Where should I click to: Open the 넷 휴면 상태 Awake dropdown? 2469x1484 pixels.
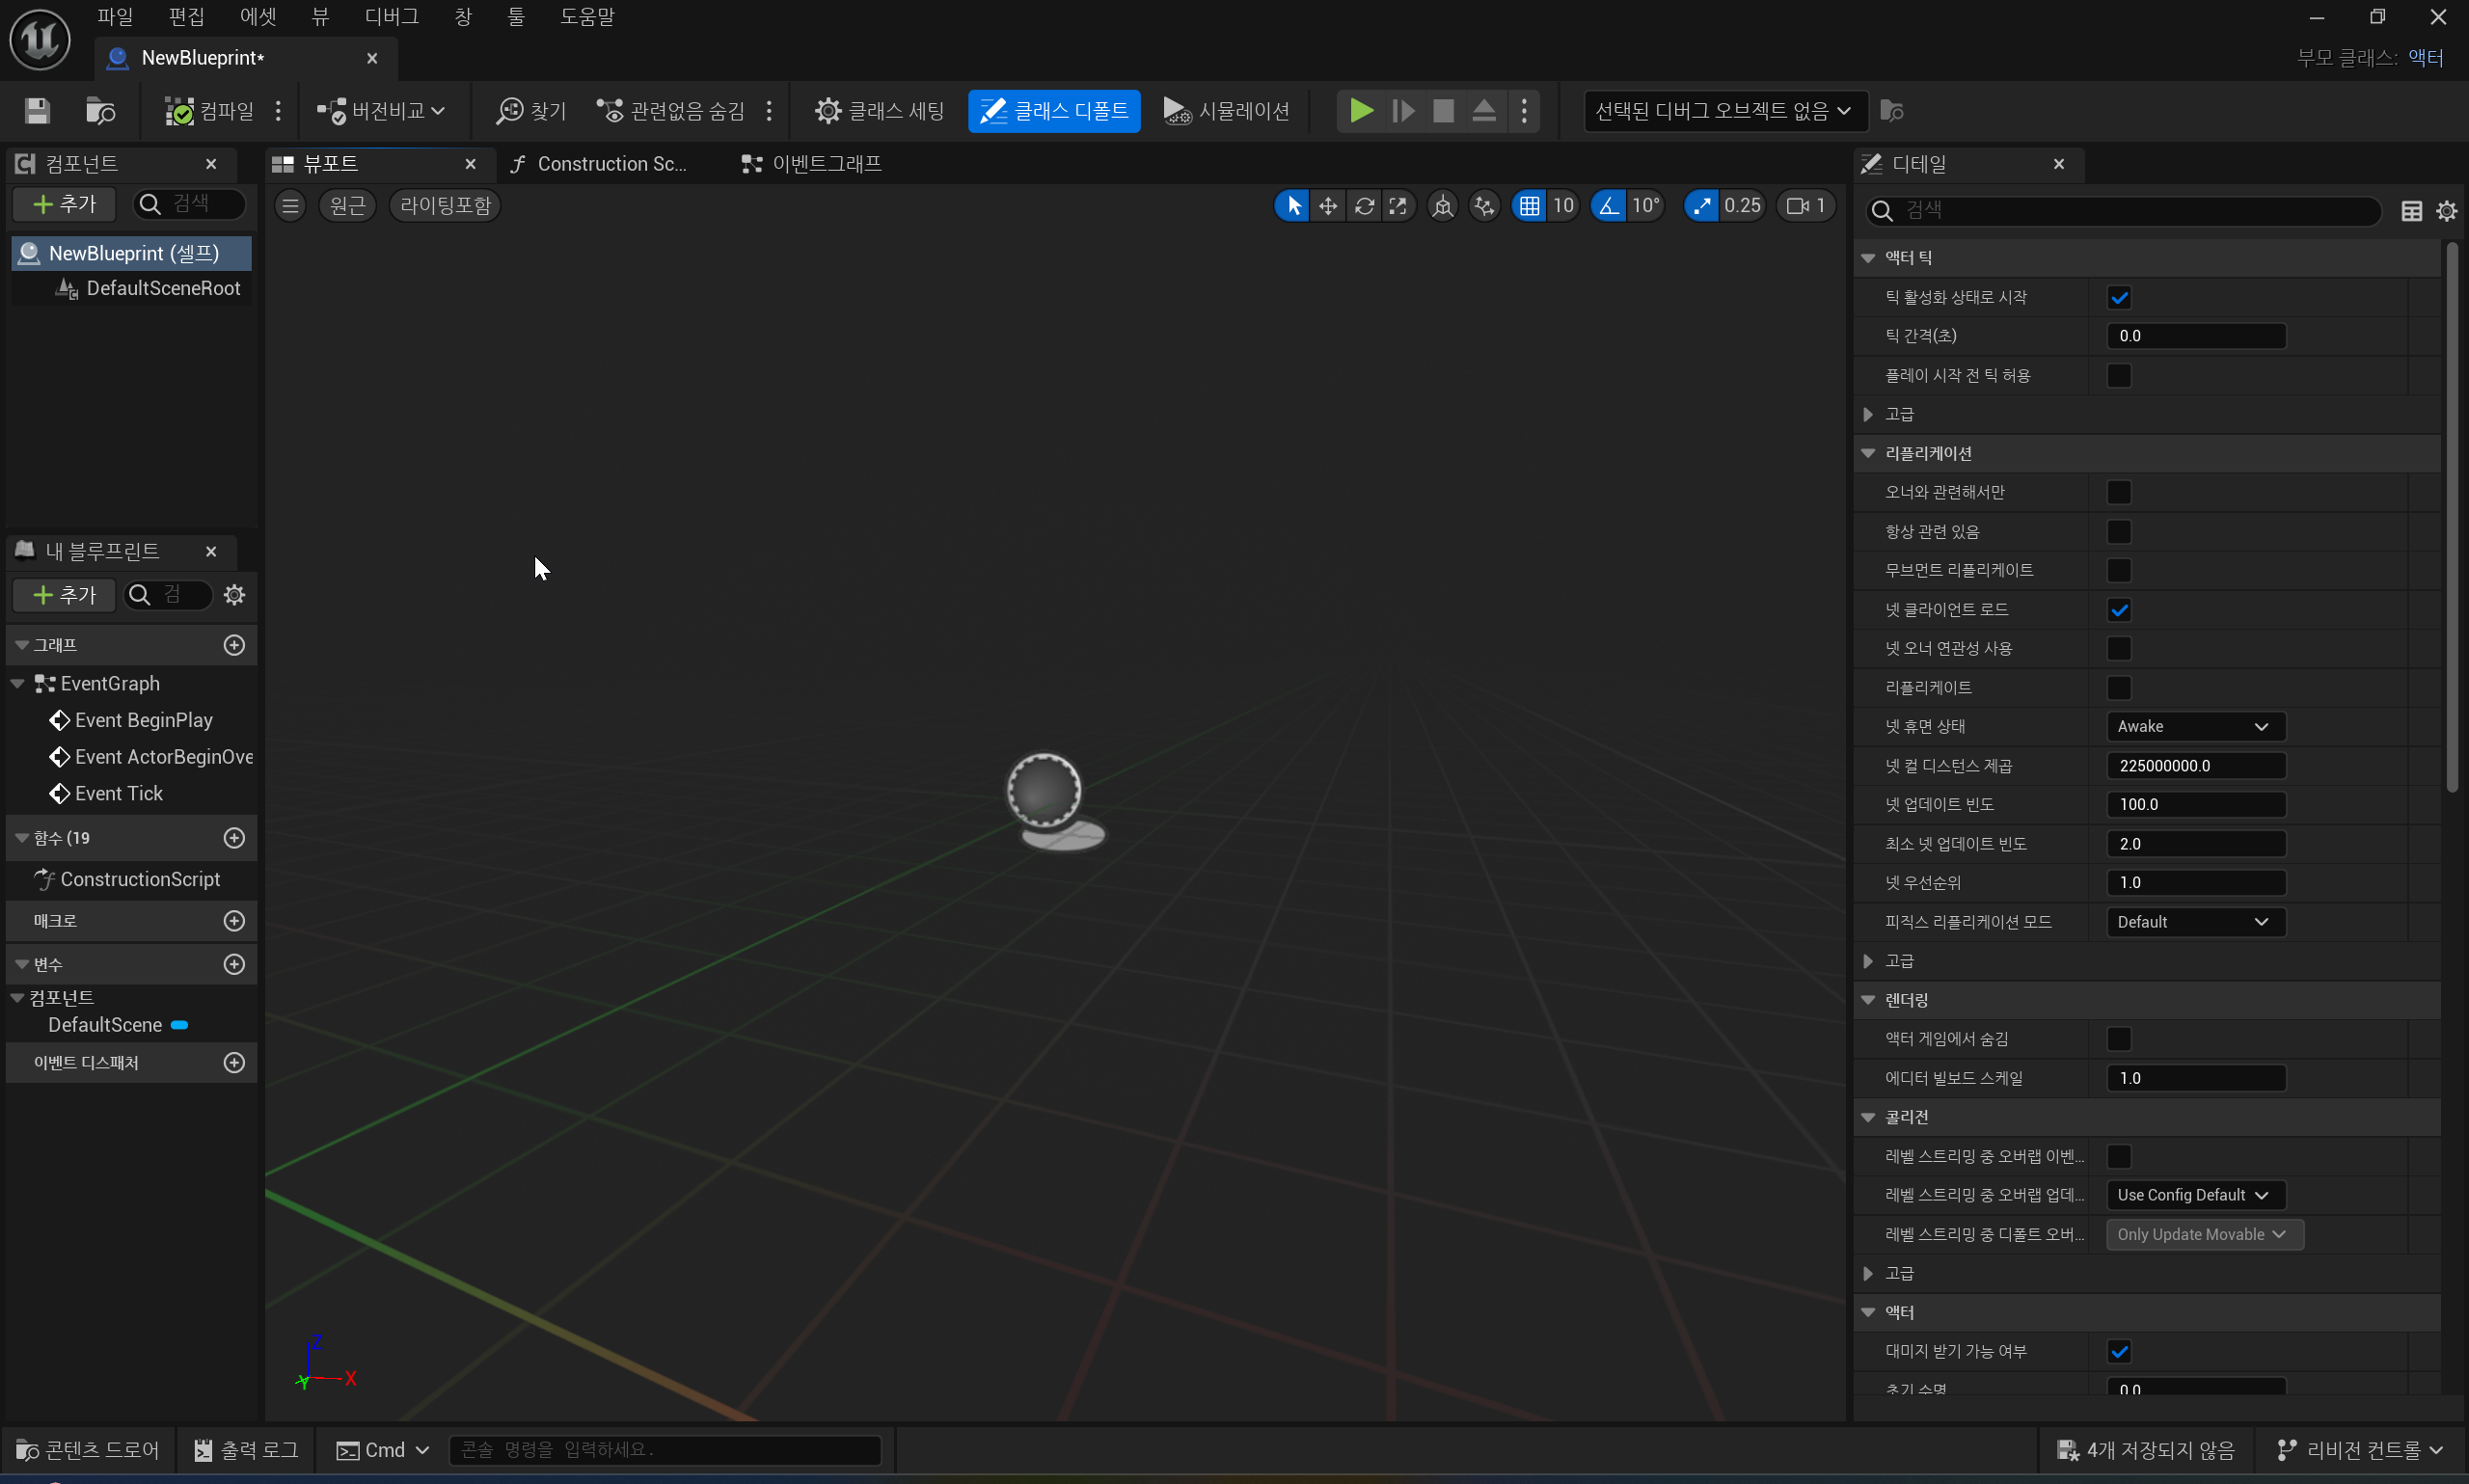(2194, 727)
